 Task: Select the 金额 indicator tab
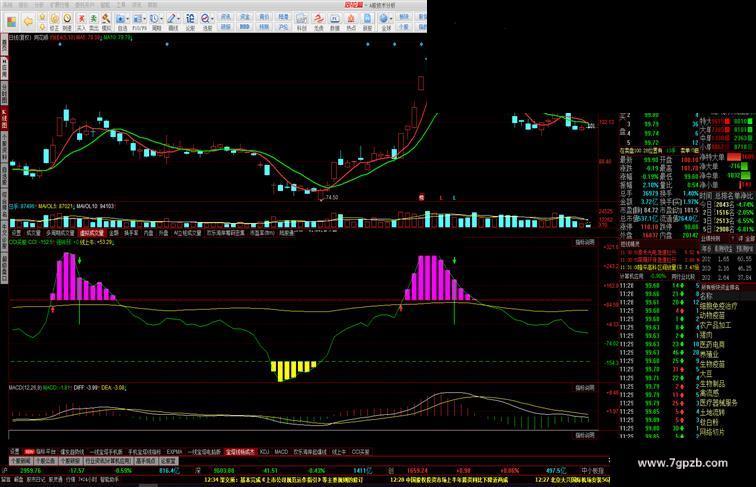(114, 233)
